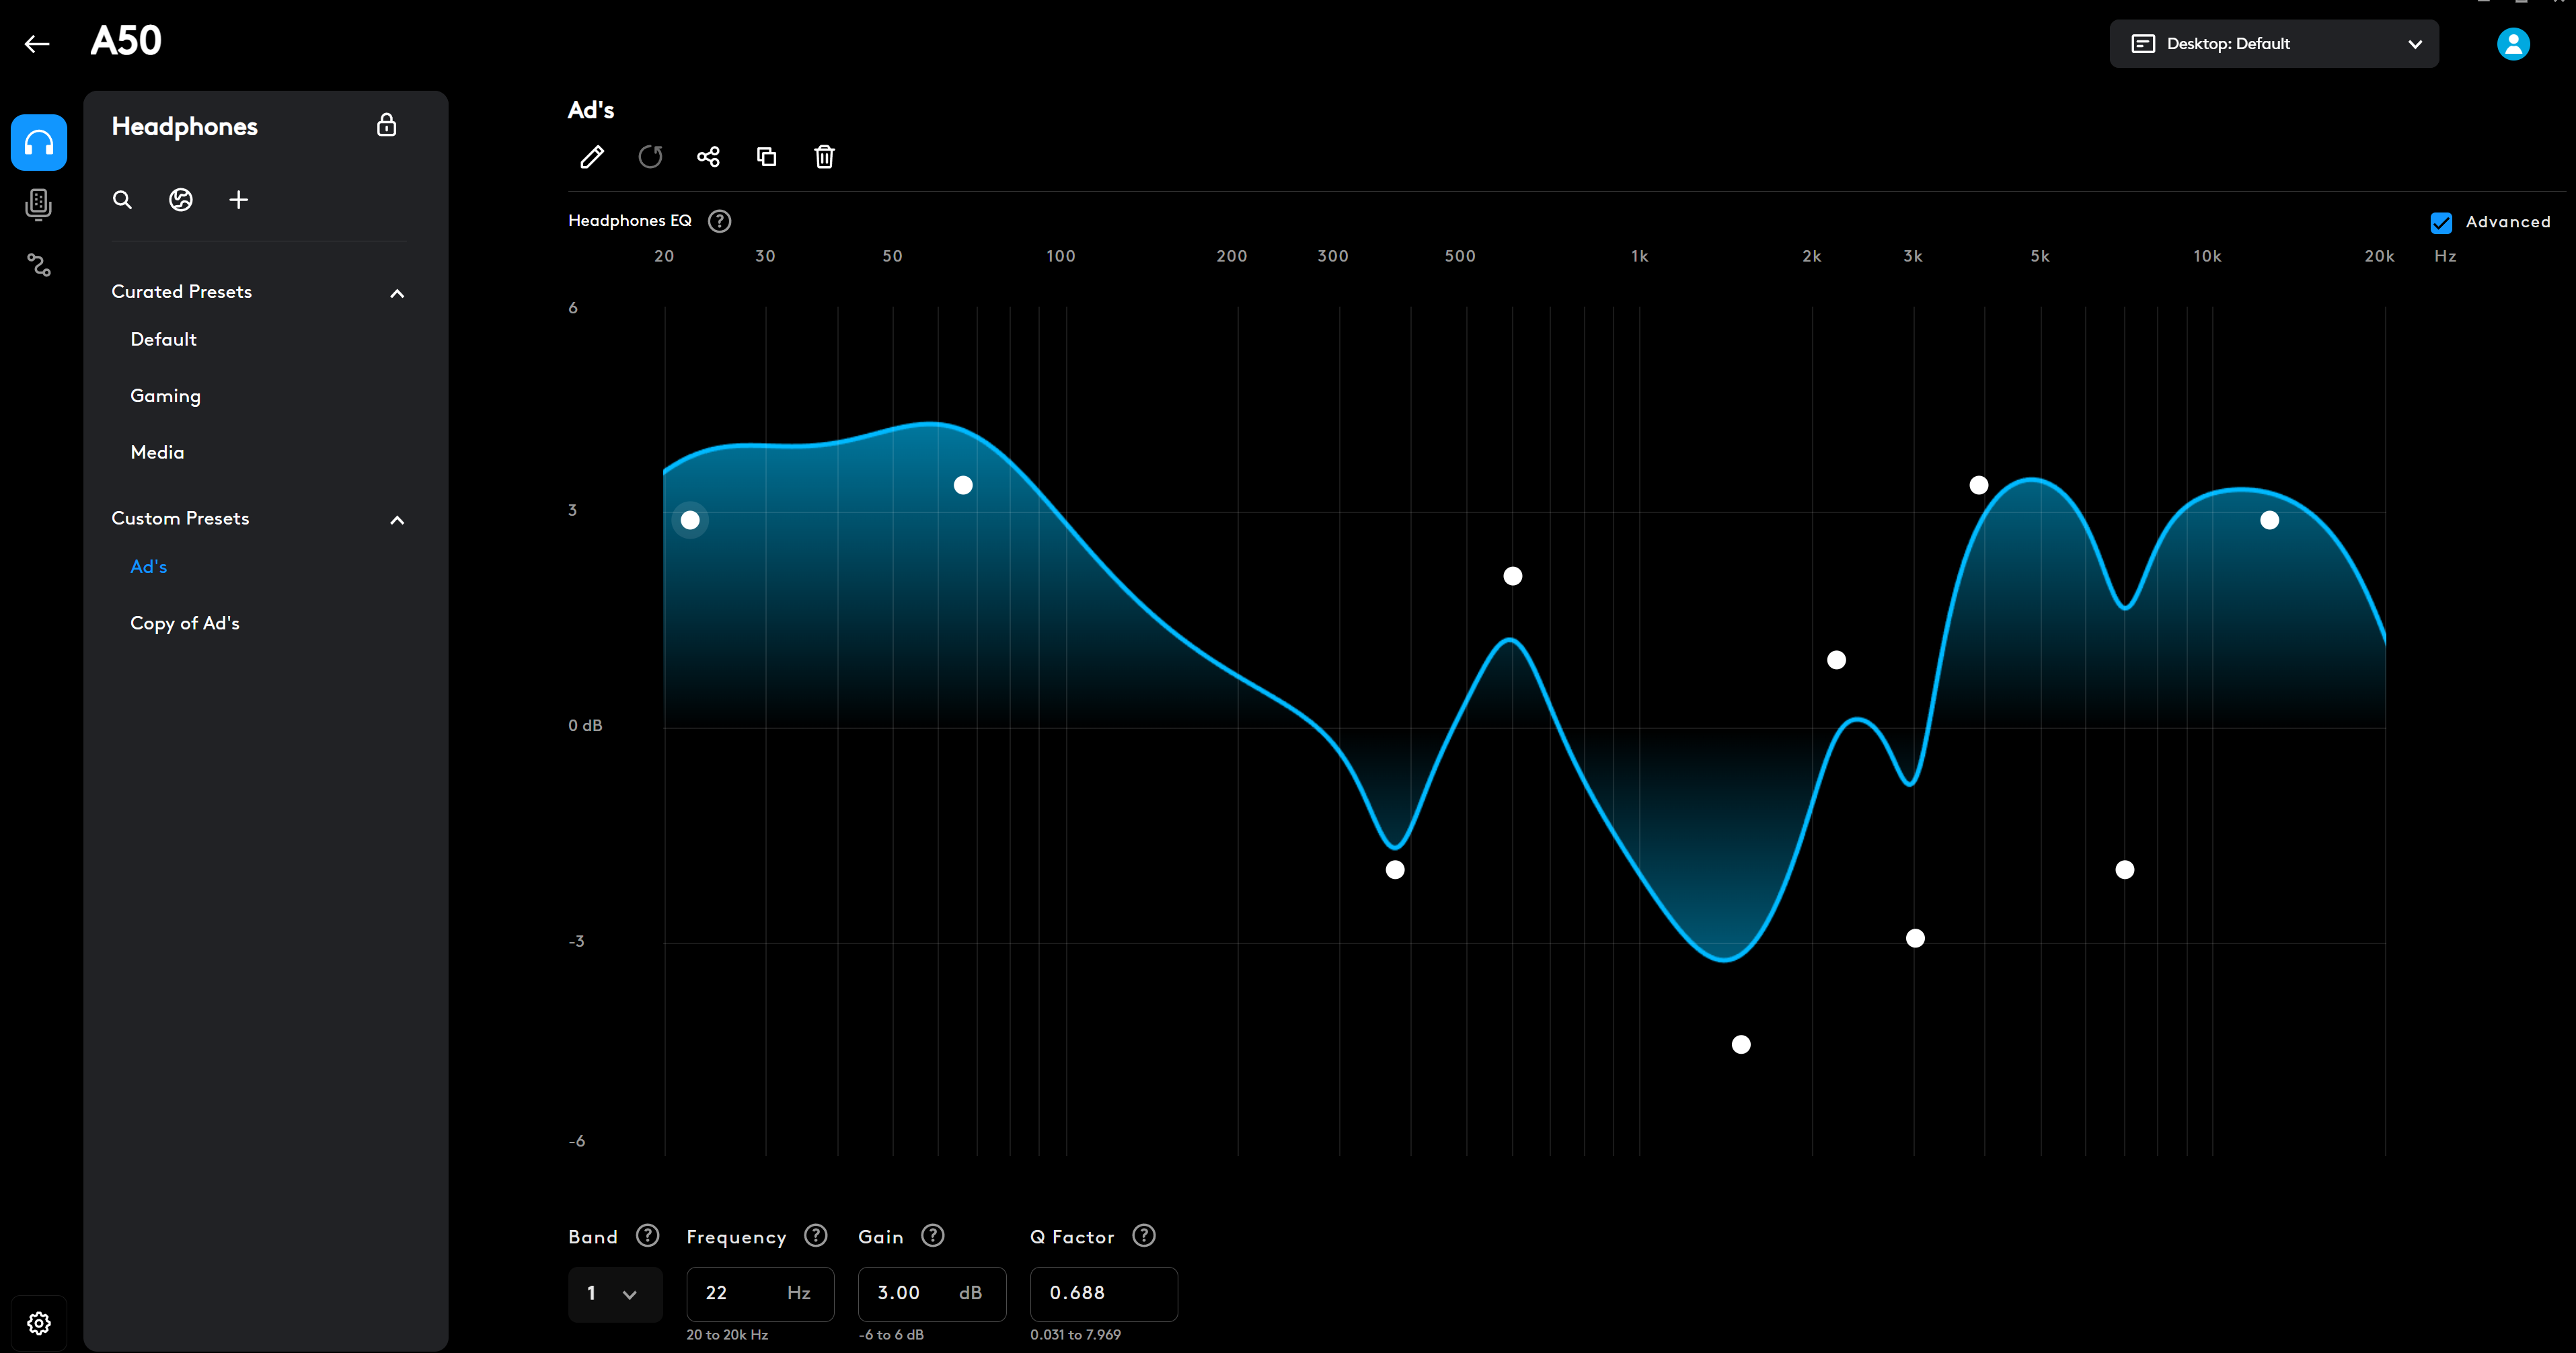Select the Media preset

point(157,452)
